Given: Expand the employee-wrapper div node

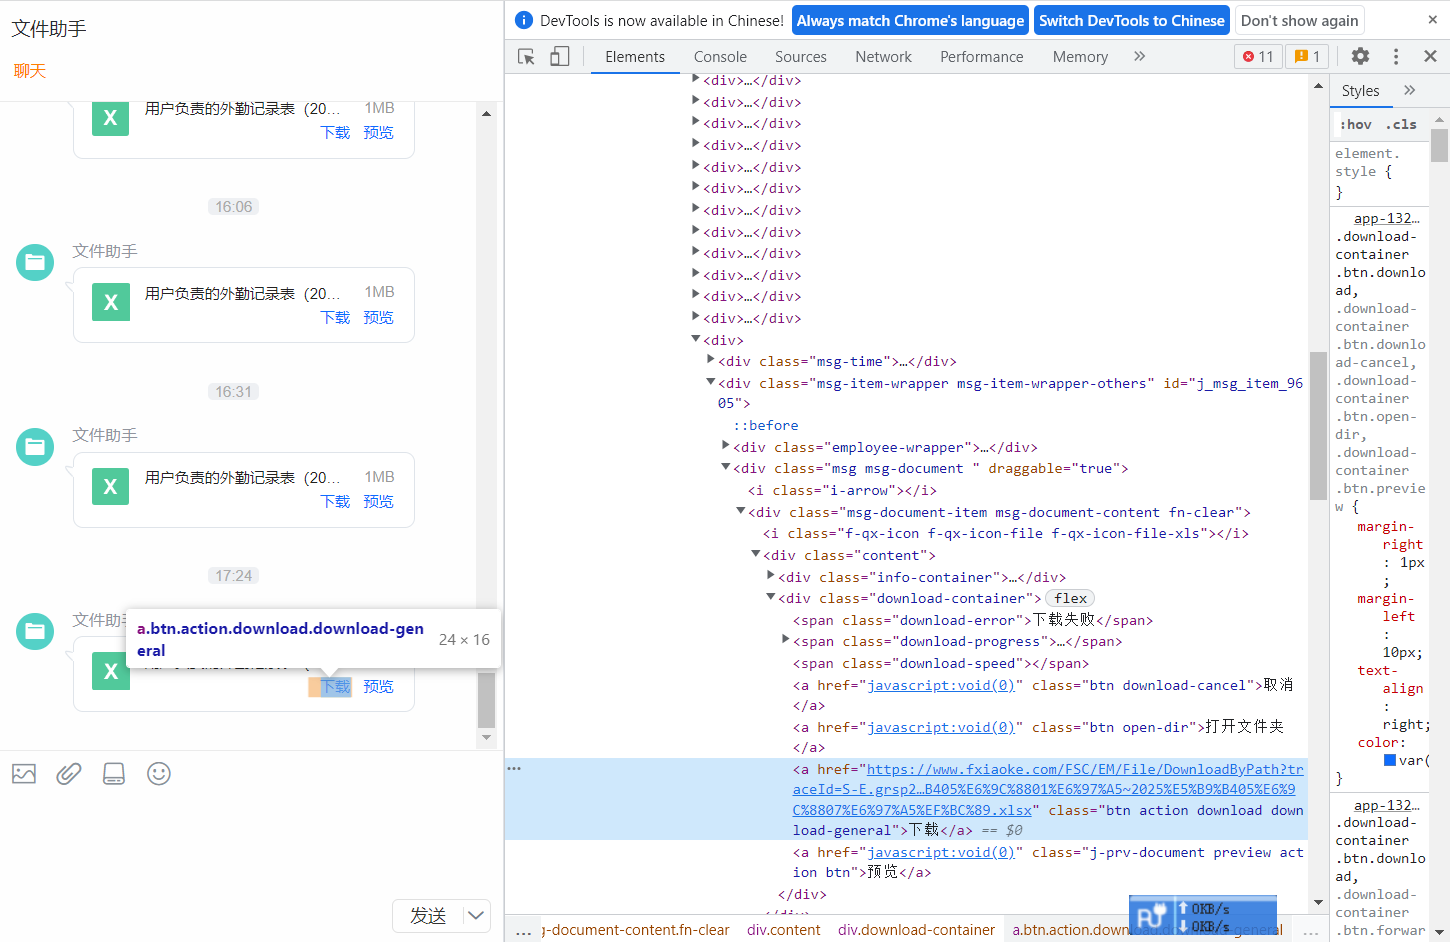Looking at the screenshot, I should [726, 447].
